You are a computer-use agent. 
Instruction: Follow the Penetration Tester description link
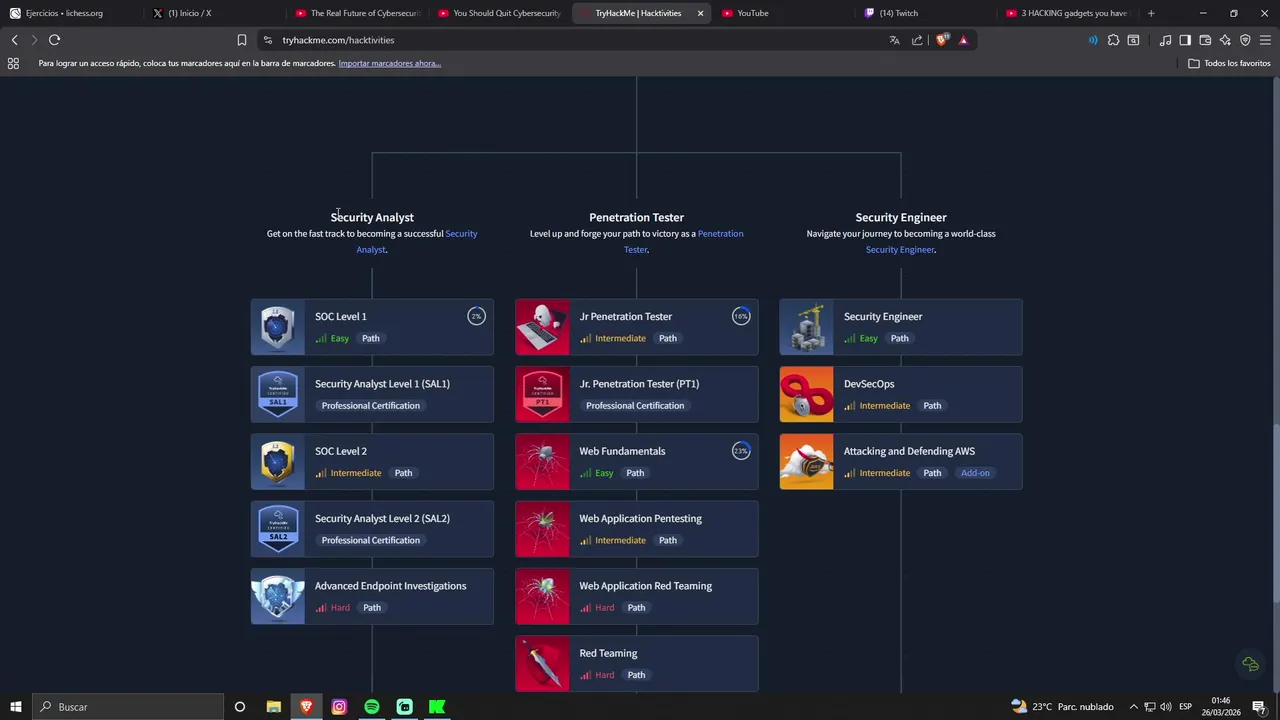coord(683,241)
